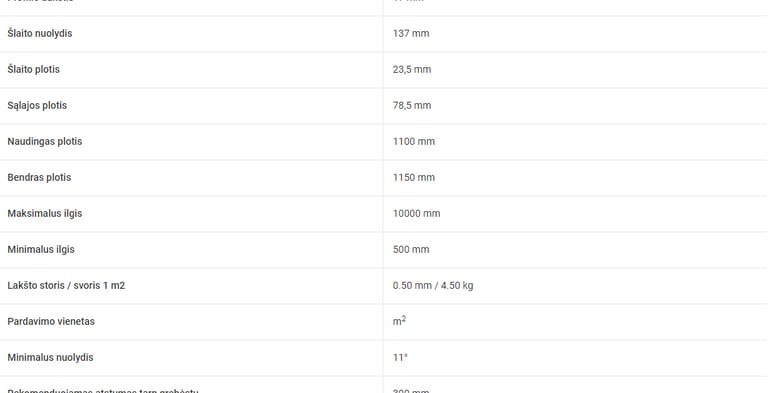768x393 pixels.
Task: Select the 0.50 mm / 4.50 kg value
Action: point(433,285)
